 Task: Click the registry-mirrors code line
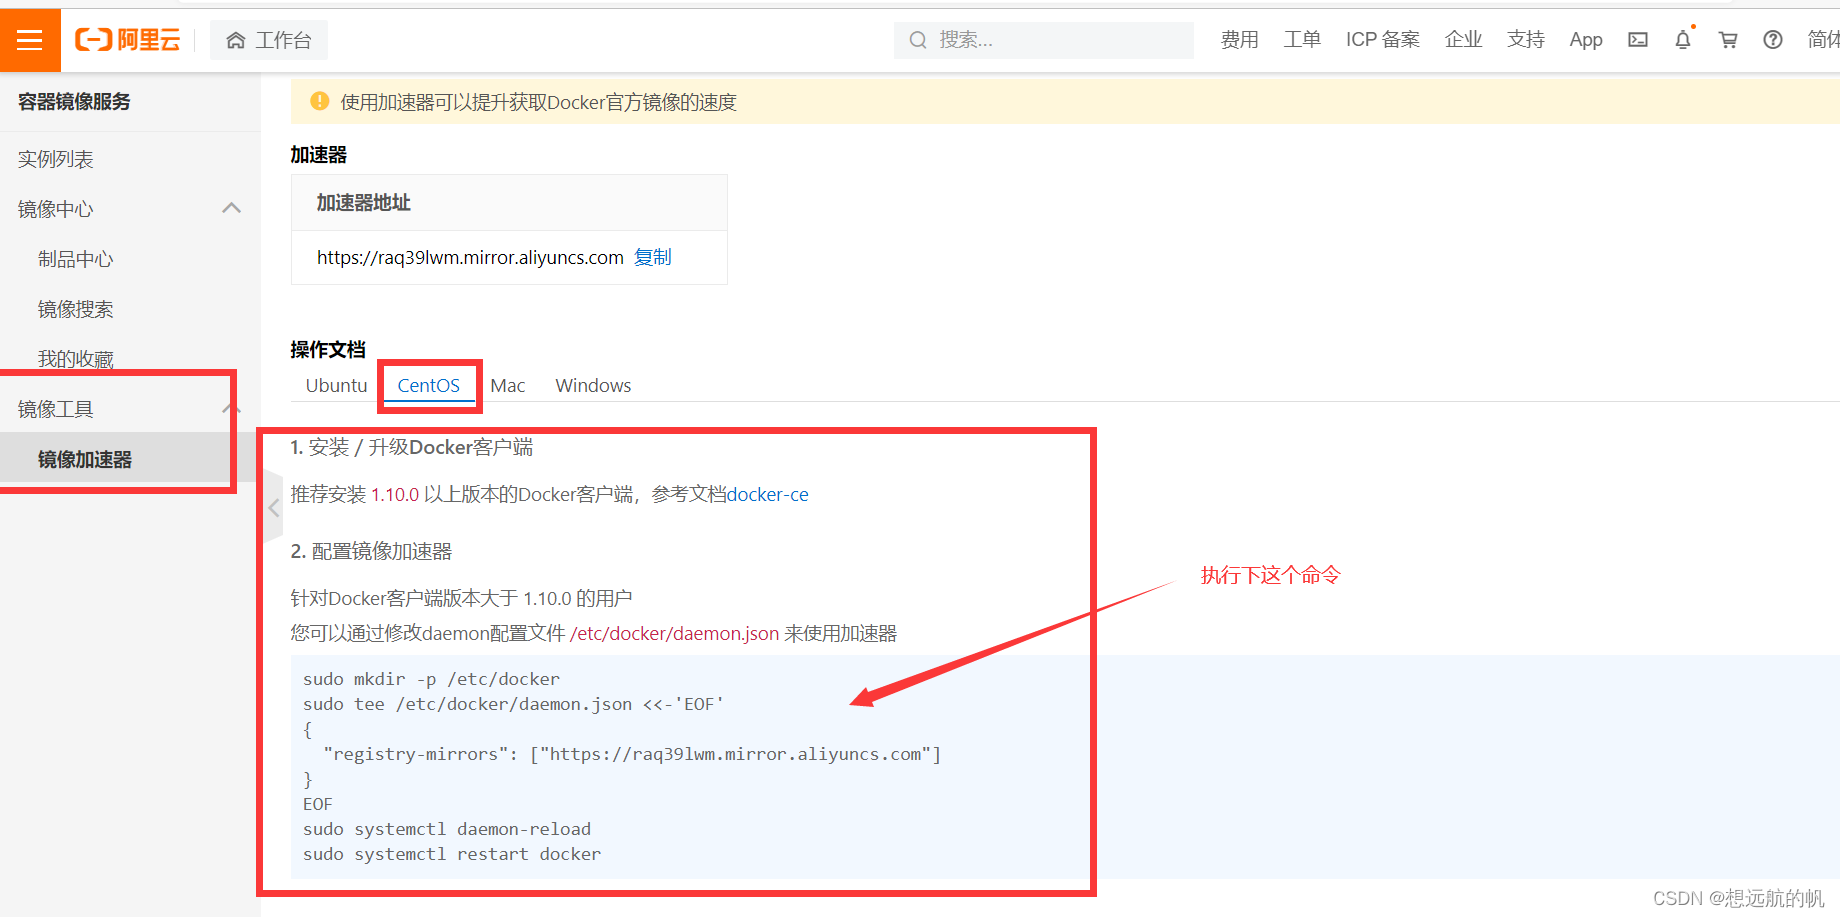[x=632, y=754]
